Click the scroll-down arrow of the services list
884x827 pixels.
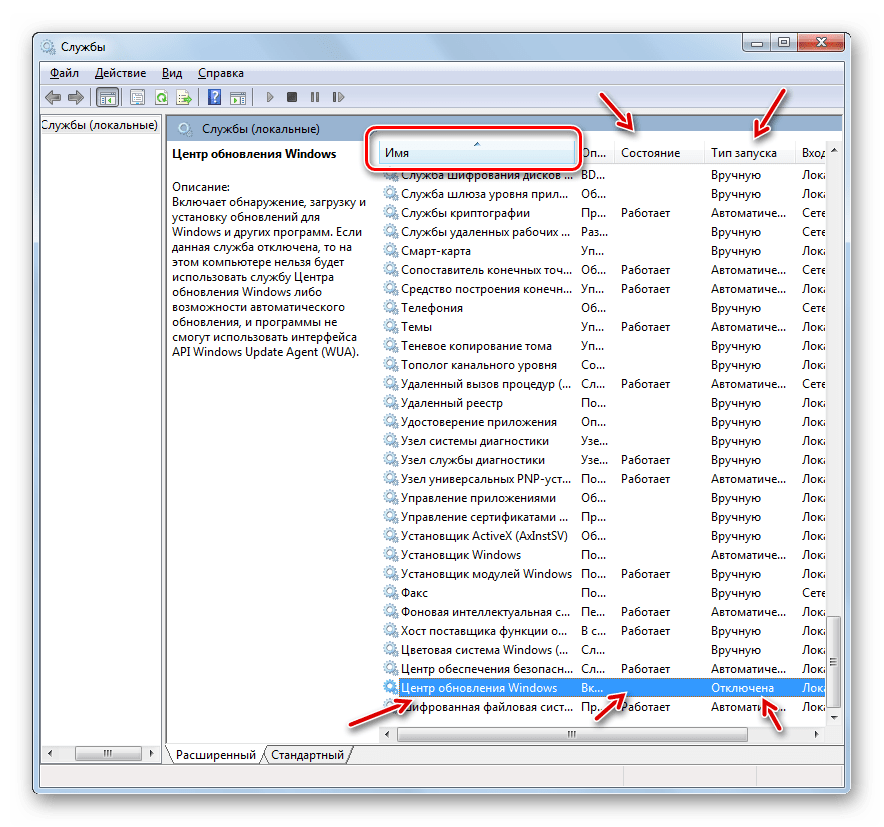coord(834,717)
